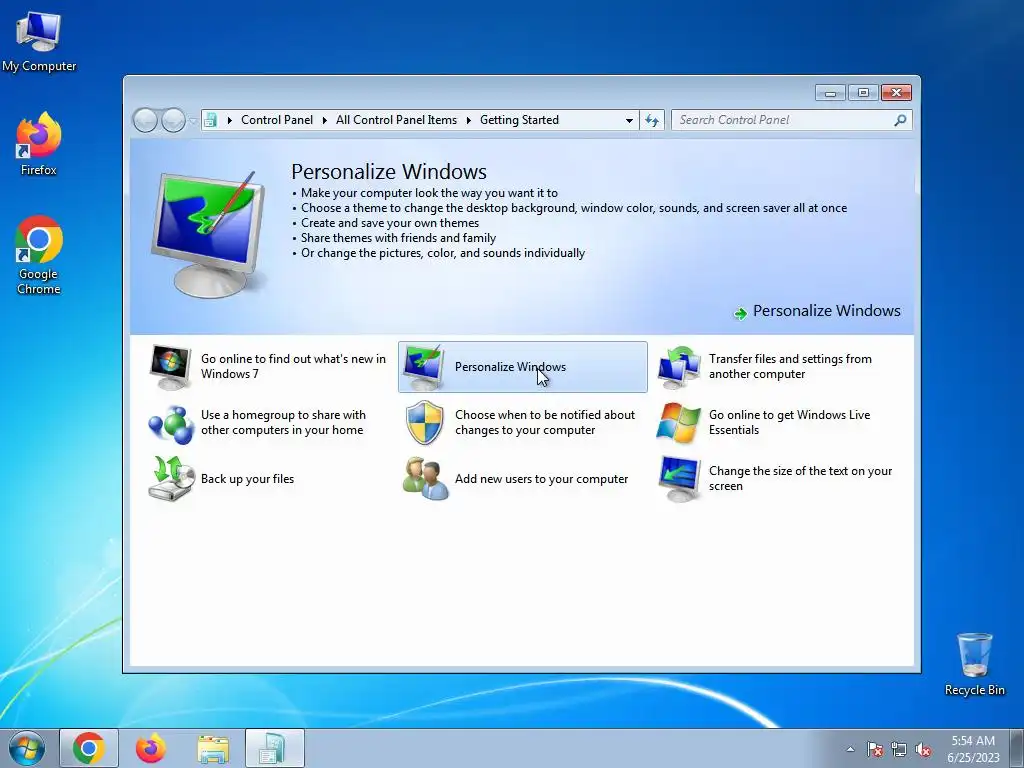Open the Personalize Windows link in banner
This screenshot has height=768, width=1024.
(826, 311)
